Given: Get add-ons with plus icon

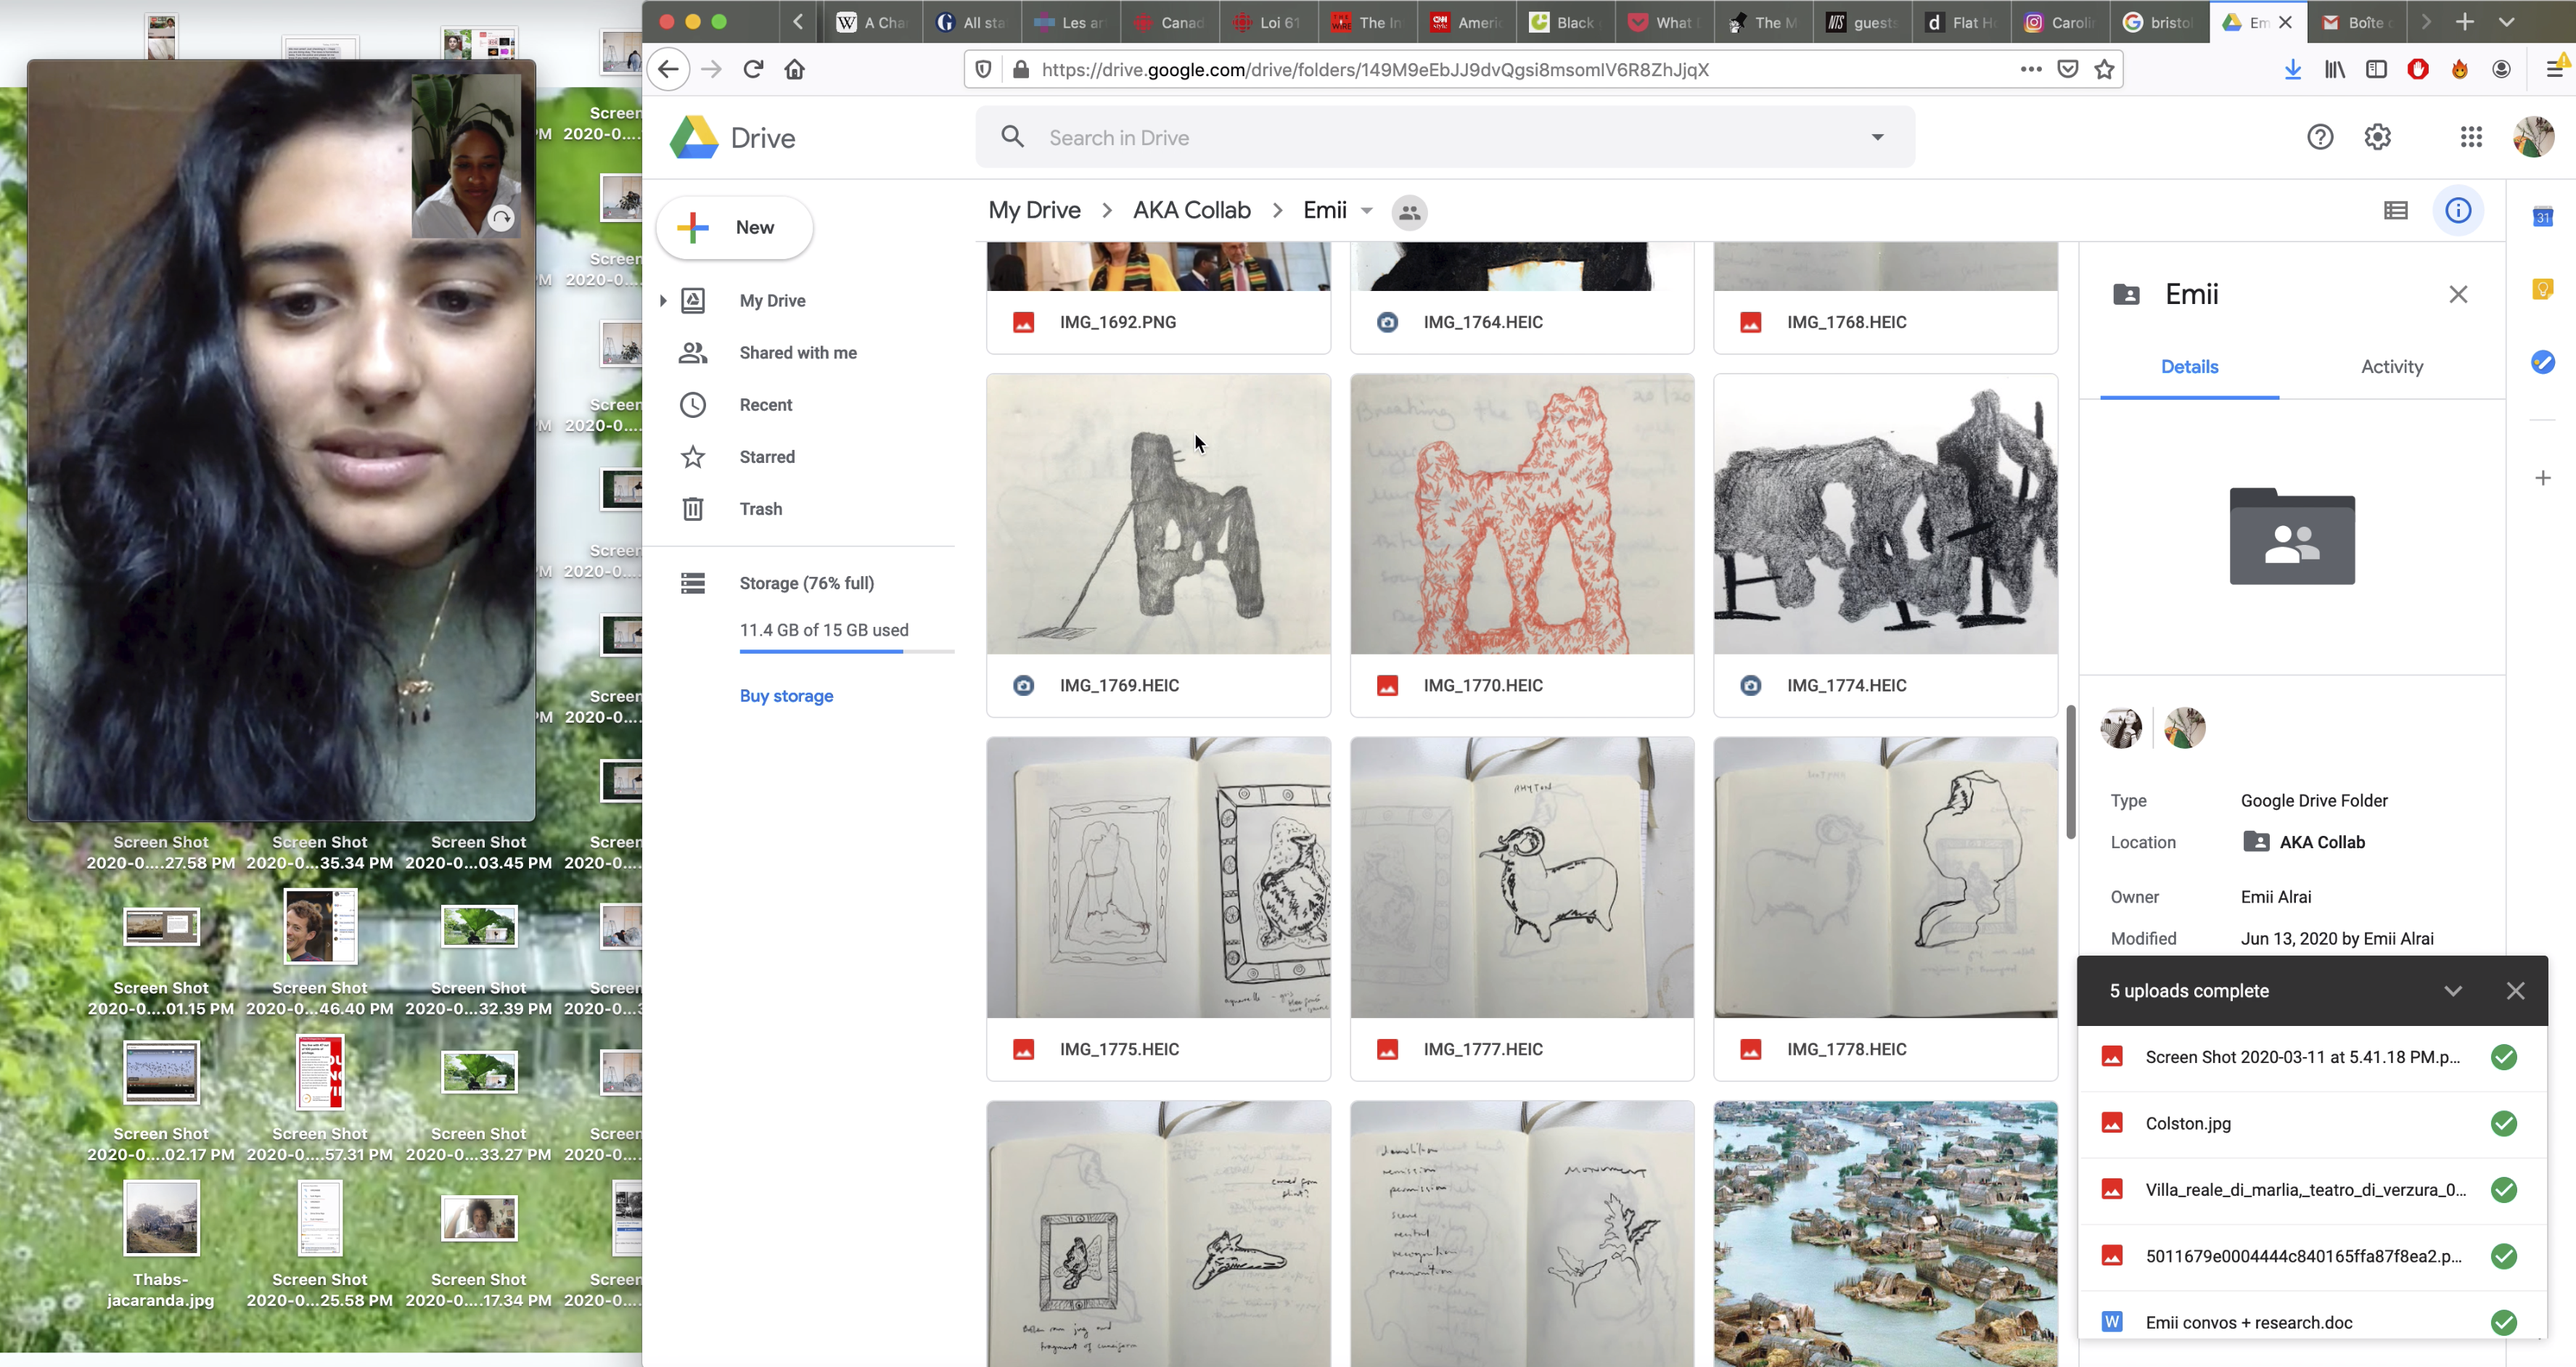Looking at the screenshot, I should (2543, 478).
